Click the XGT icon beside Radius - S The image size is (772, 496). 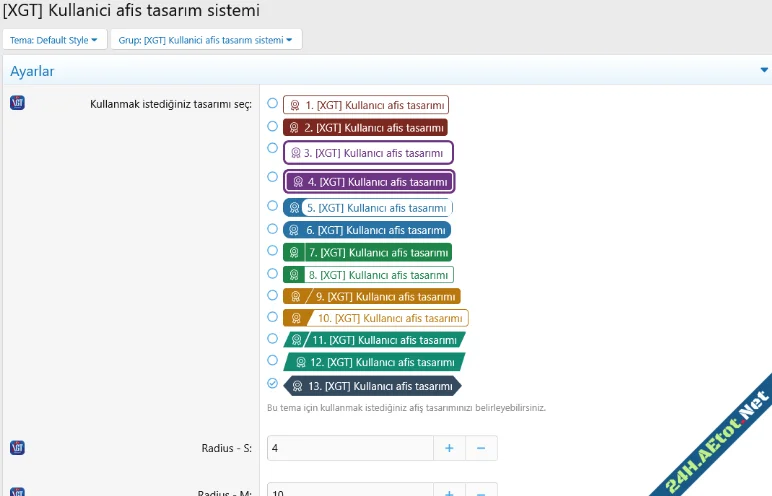(17, 448)
